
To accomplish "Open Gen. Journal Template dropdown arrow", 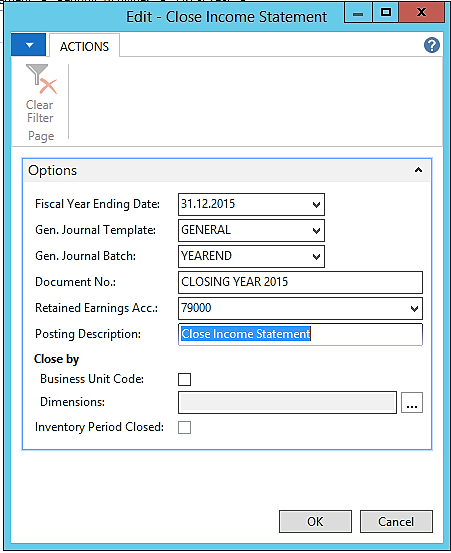I will pos(316,231).
